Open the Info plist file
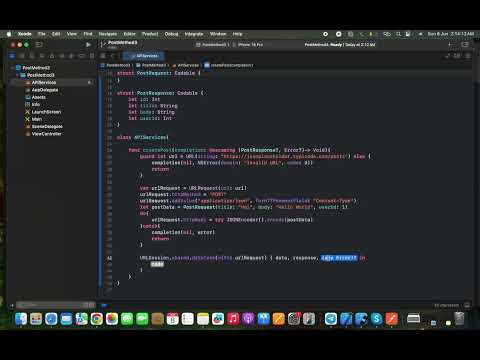This screenshot has width=480, height=360. tap(36, 104)
